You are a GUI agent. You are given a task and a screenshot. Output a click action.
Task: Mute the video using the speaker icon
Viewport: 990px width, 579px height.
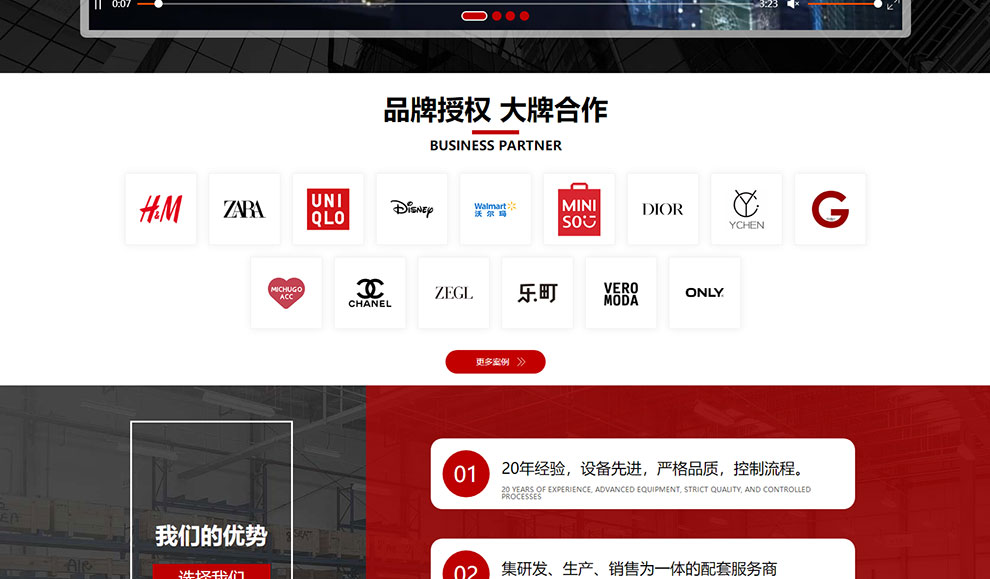(792, 4)
